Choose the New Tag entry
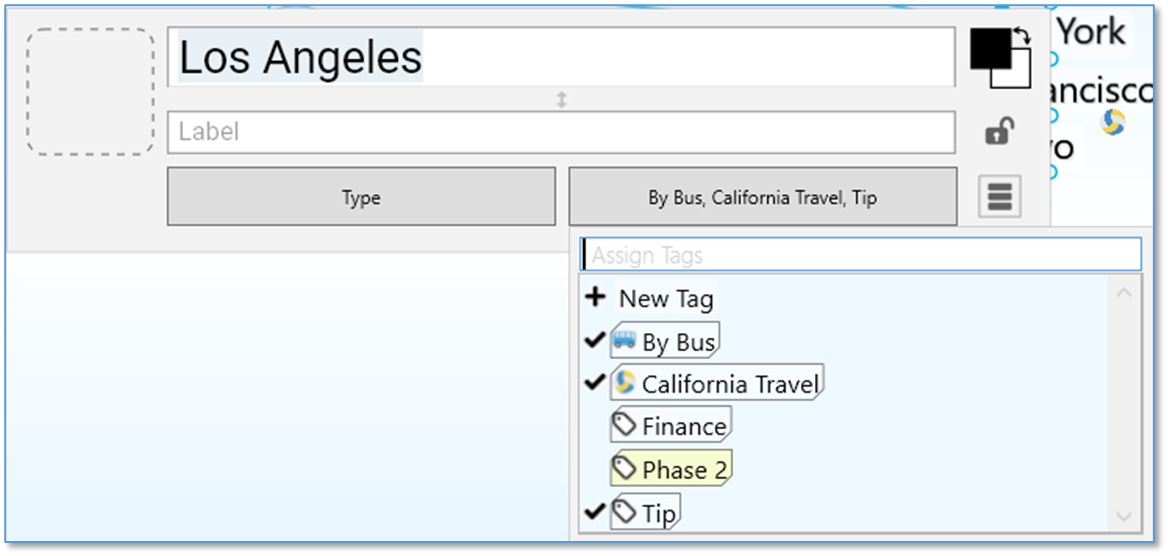The width and height of the screenshot is (1168, 556). [665, 298]
